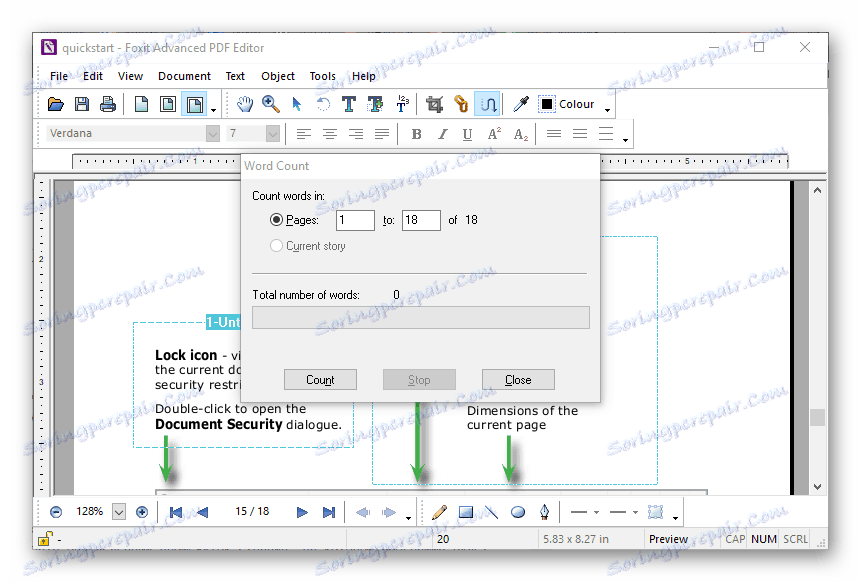This screenshot has width=861, height=582.
Task: Apply superscript formatting
Action: (x=494, y=133)
